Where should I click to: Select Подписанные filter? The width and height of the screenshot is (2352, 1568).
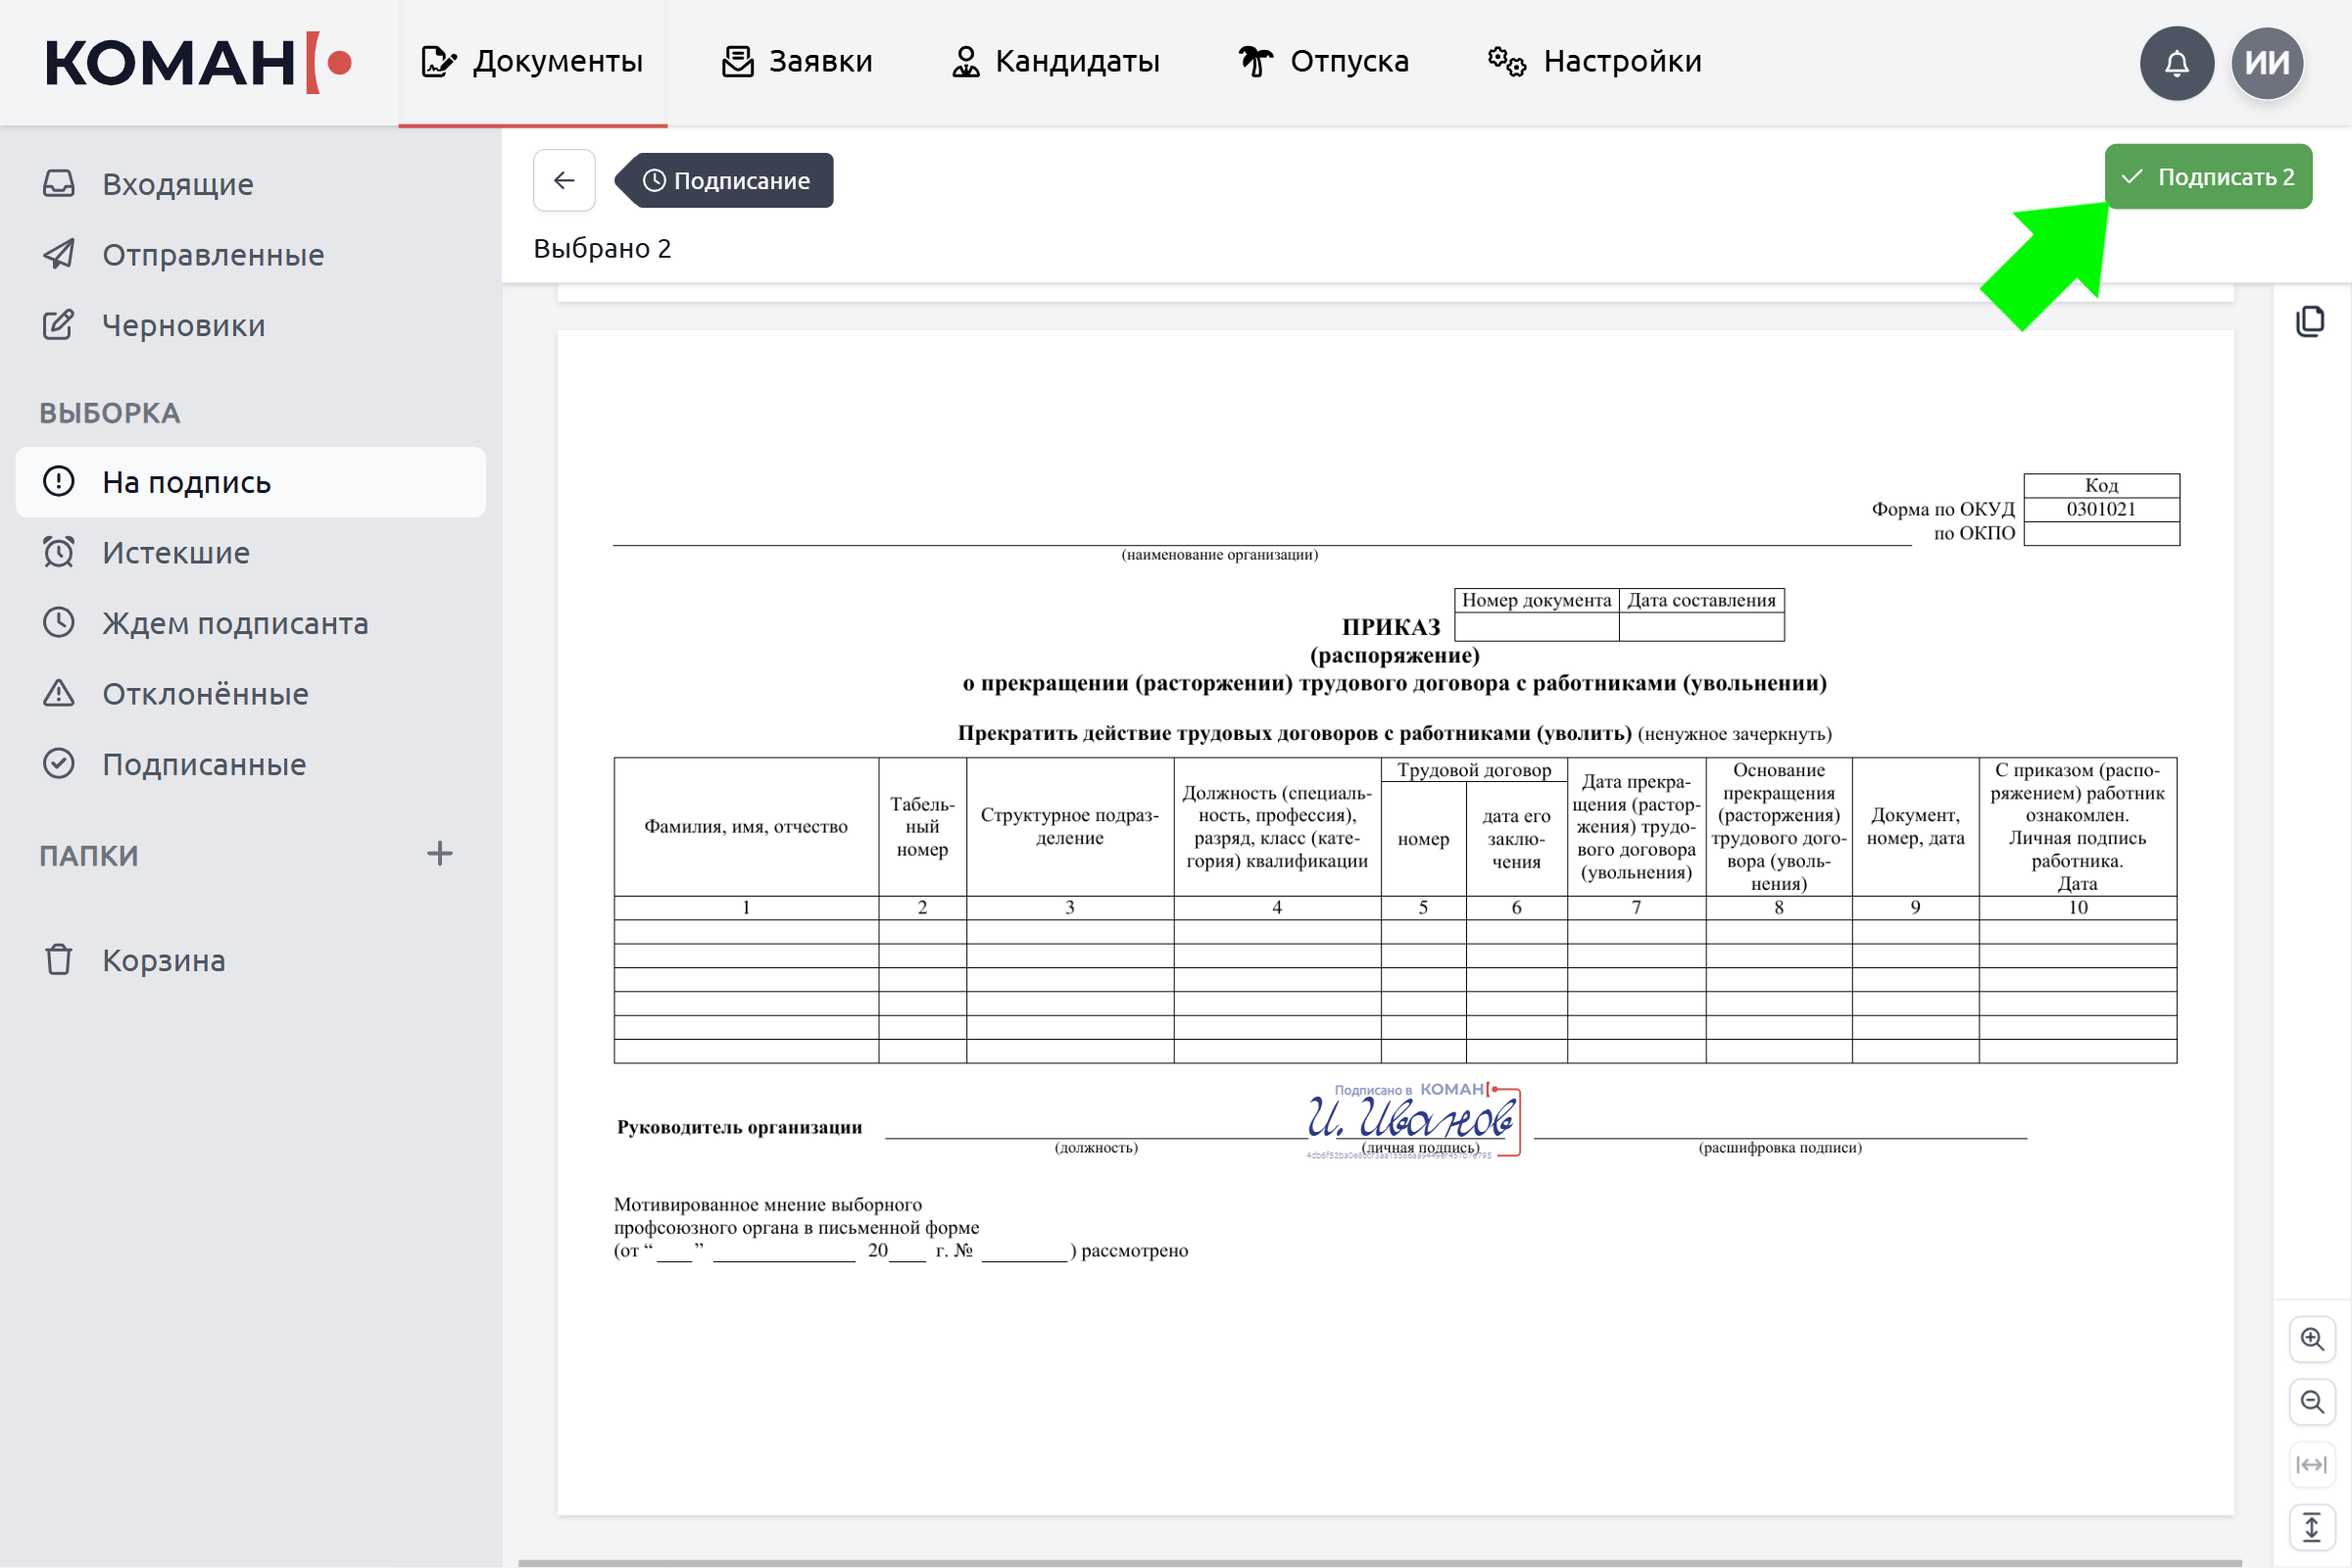[250, 764]
